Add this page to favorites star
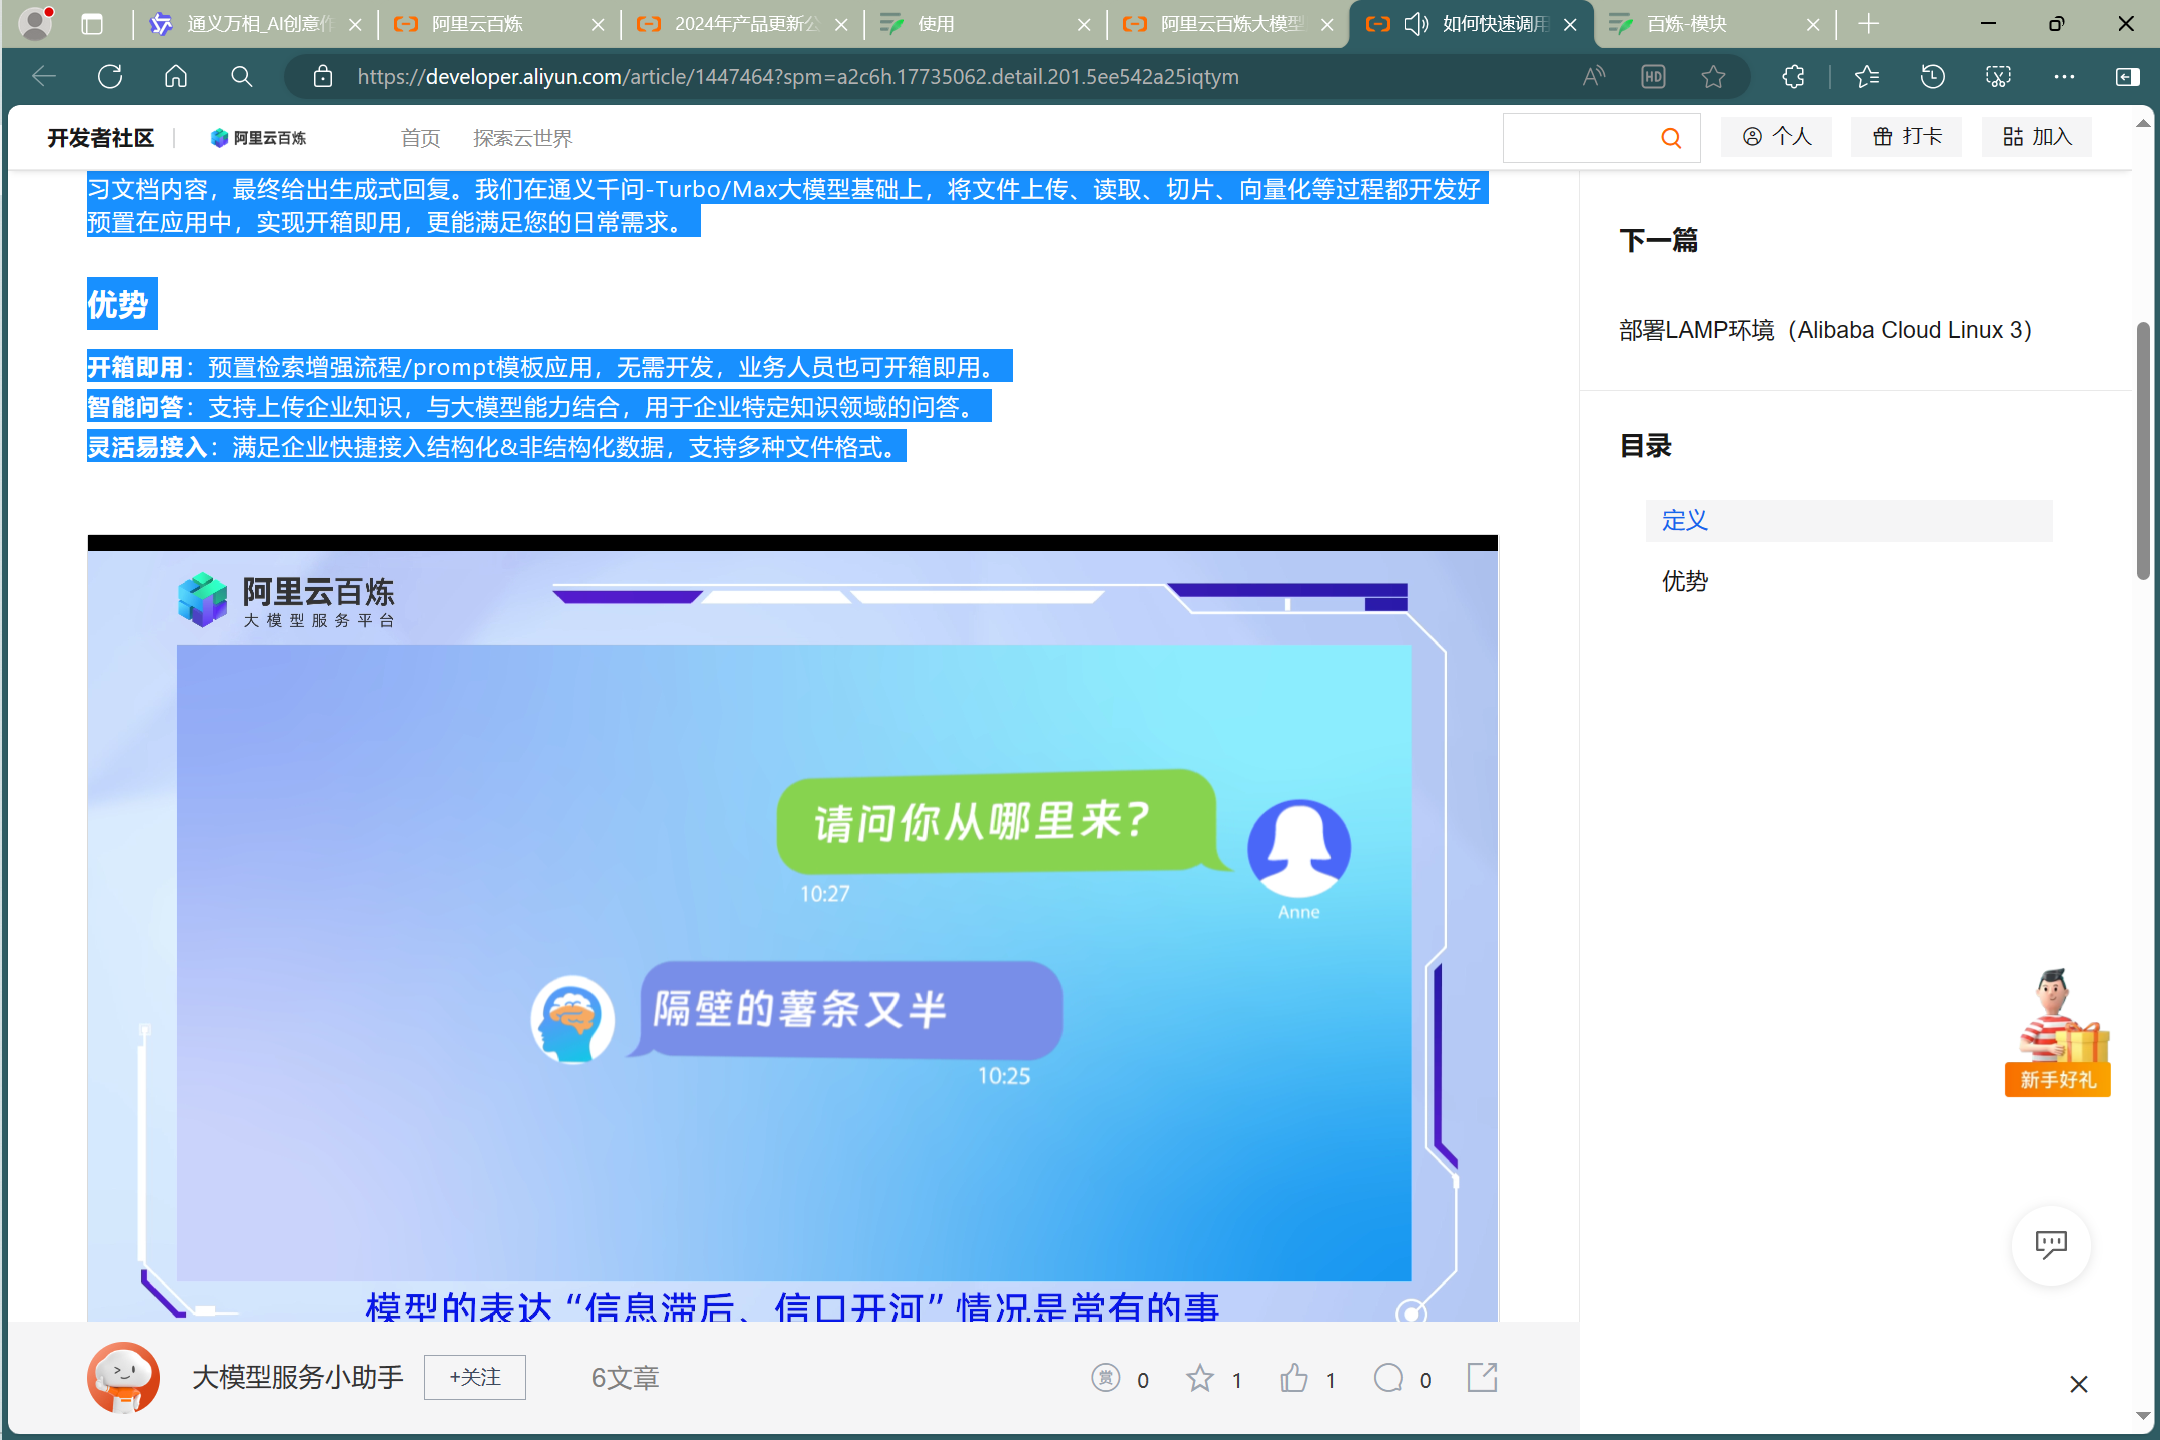The width and height of the screenshot is (2160, 1440). point(1713,77)
